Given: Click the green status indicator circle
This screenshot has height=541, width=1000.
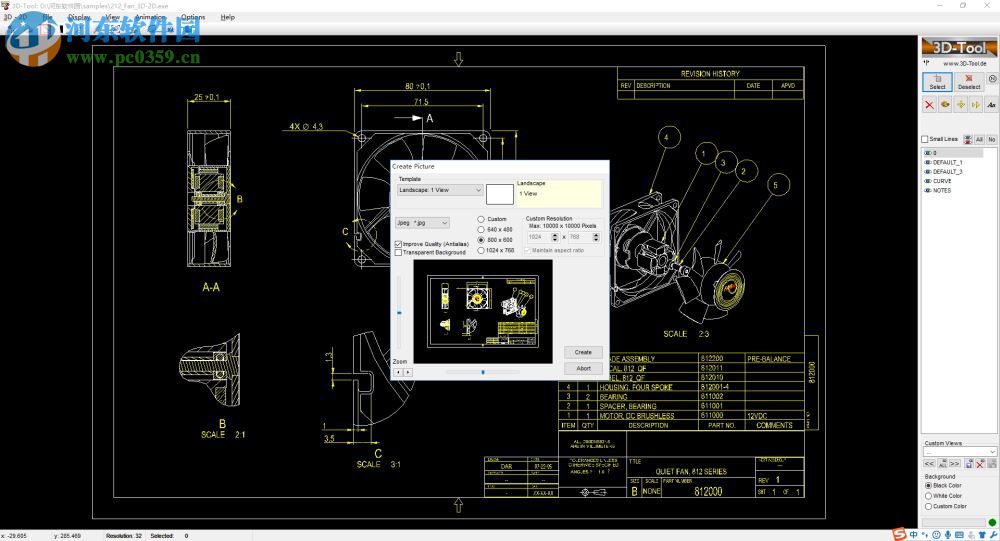Looking at the screenshot, I should 992,522.
